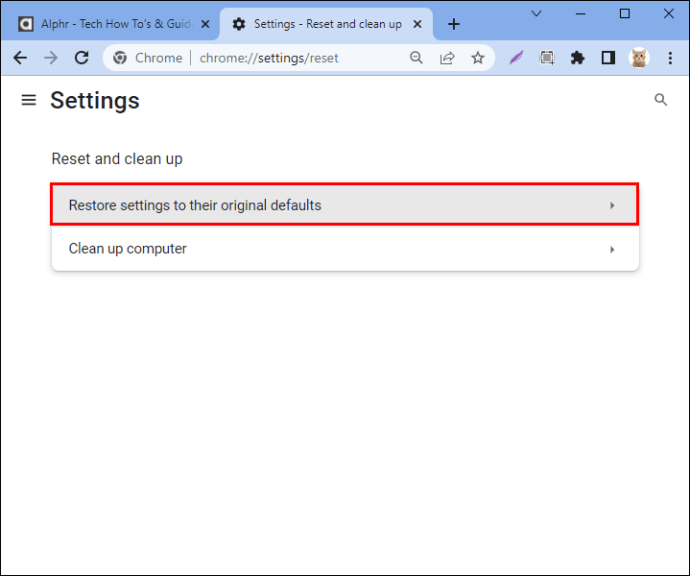Bookmark this page with the star icon
The width and height of the screenshot is (690, 576).
pos(477,58)
